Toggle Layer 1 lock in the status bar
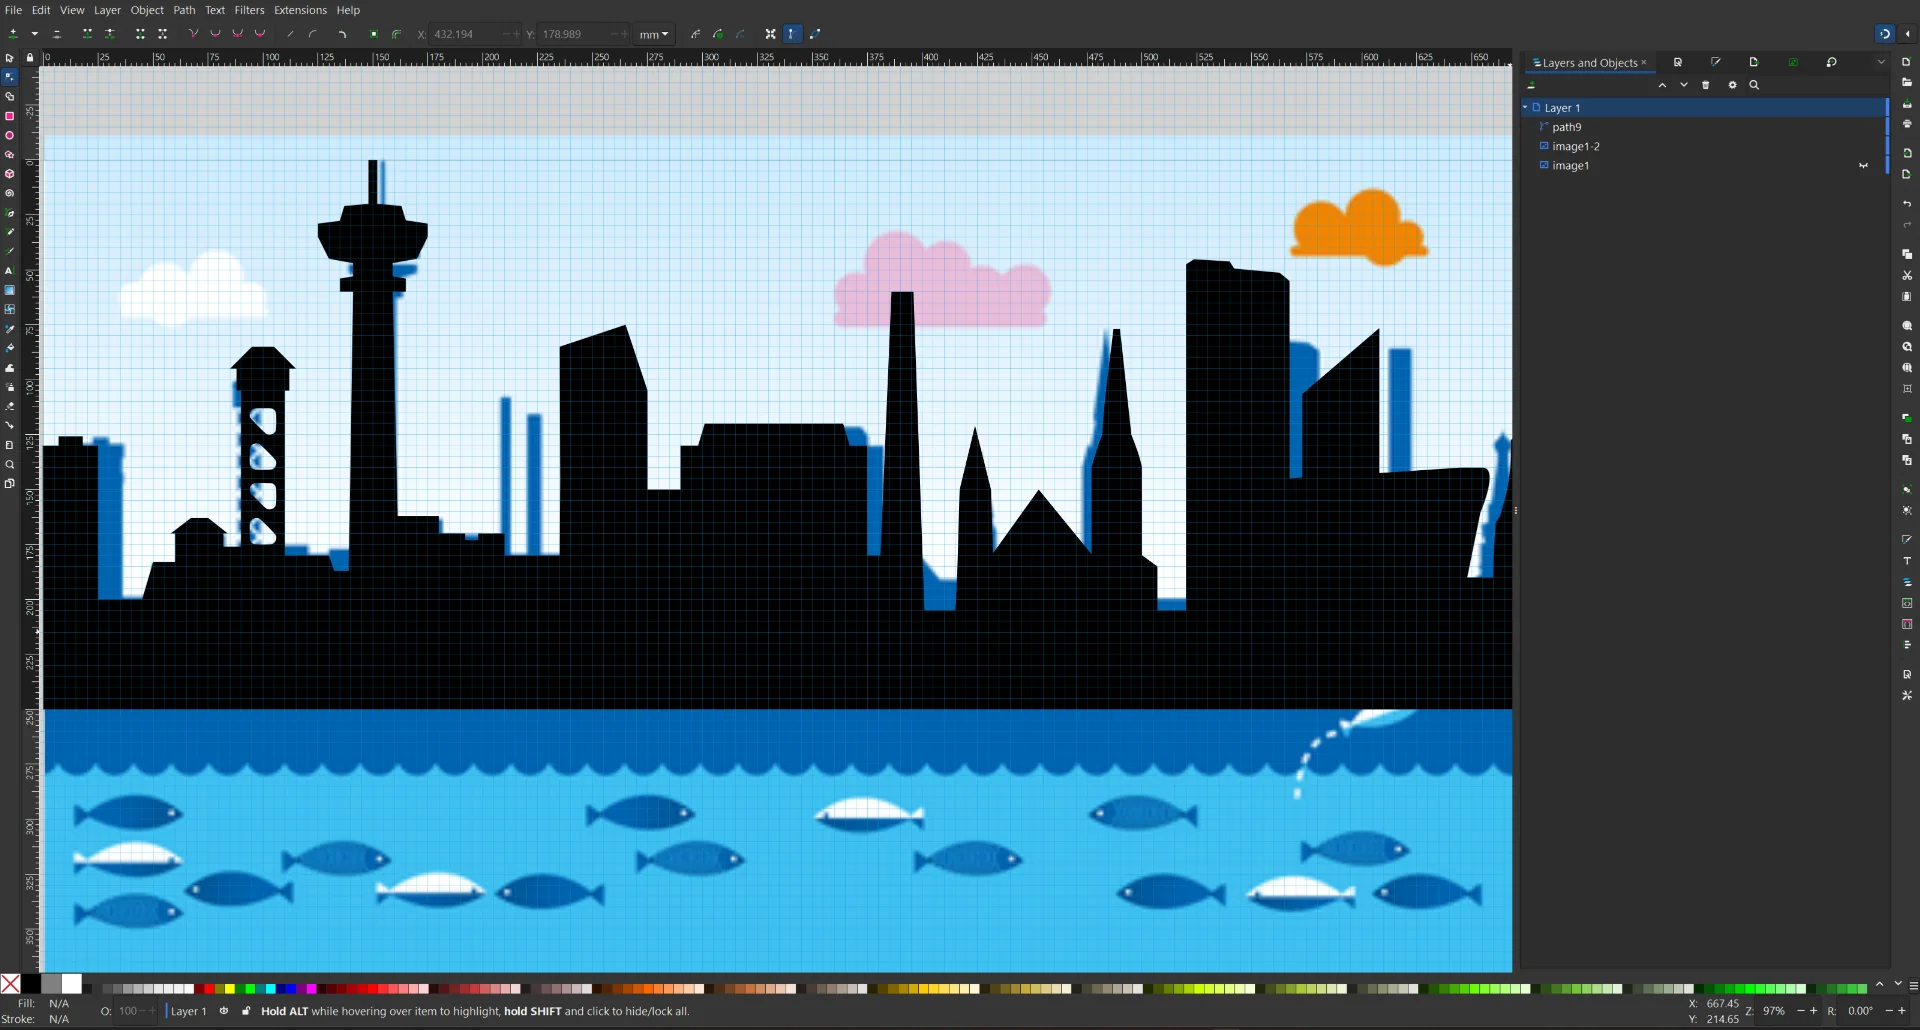Viewport: 1920px width, 1030px height. 246,1011
